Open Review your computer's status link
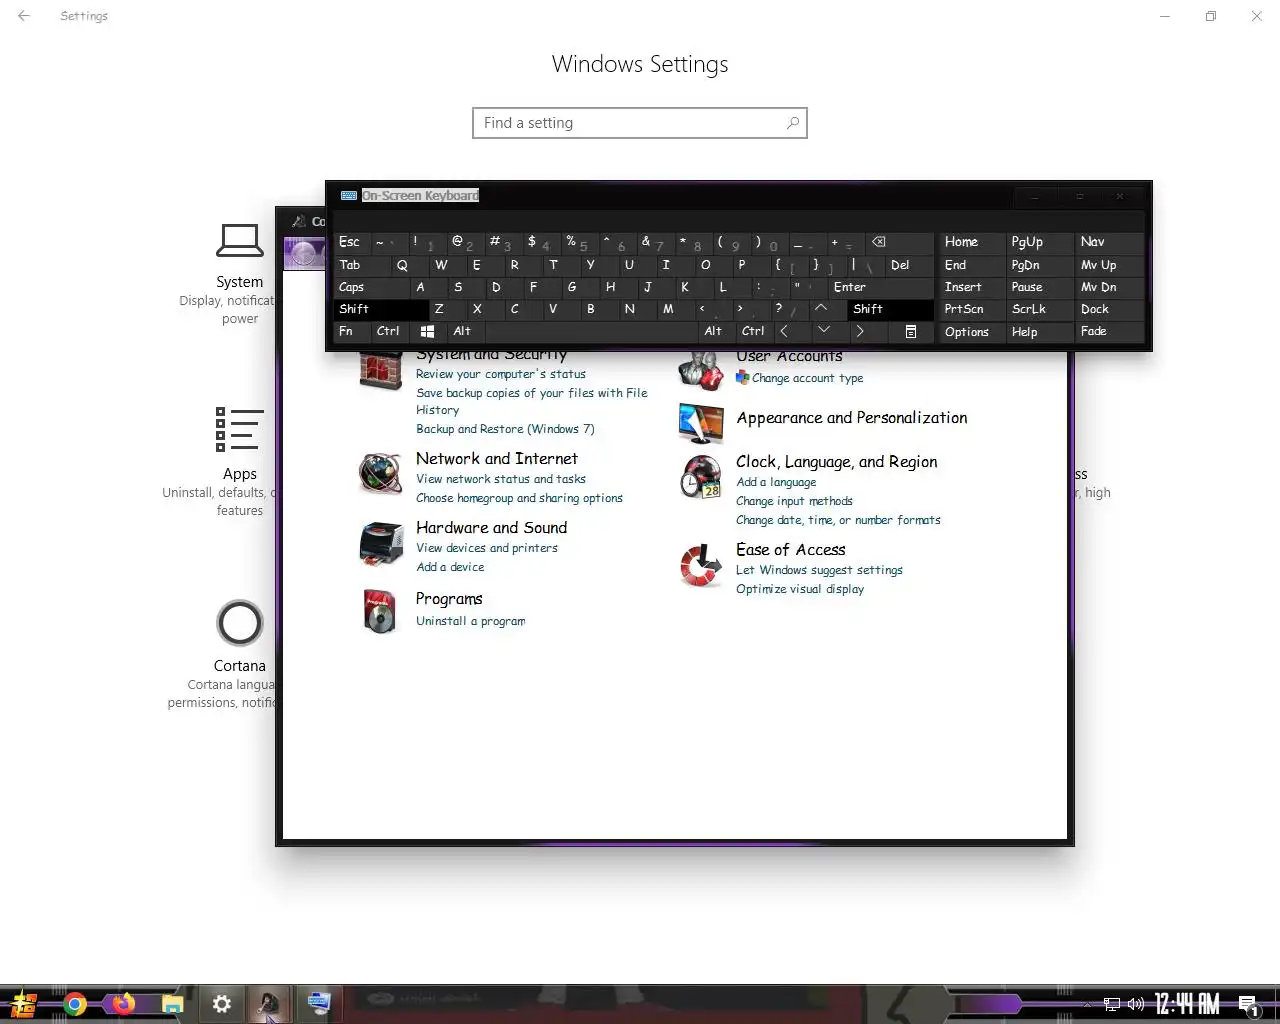1280x1024 pixels. tap(501, 374)
